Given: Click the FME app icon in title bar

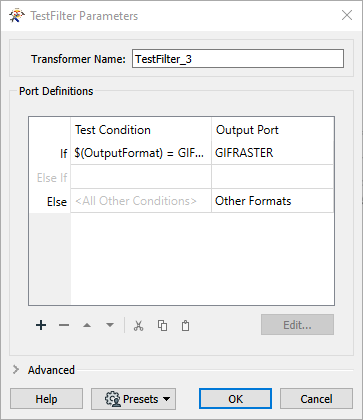Looking at the screenshot, I should pos(17,16).
